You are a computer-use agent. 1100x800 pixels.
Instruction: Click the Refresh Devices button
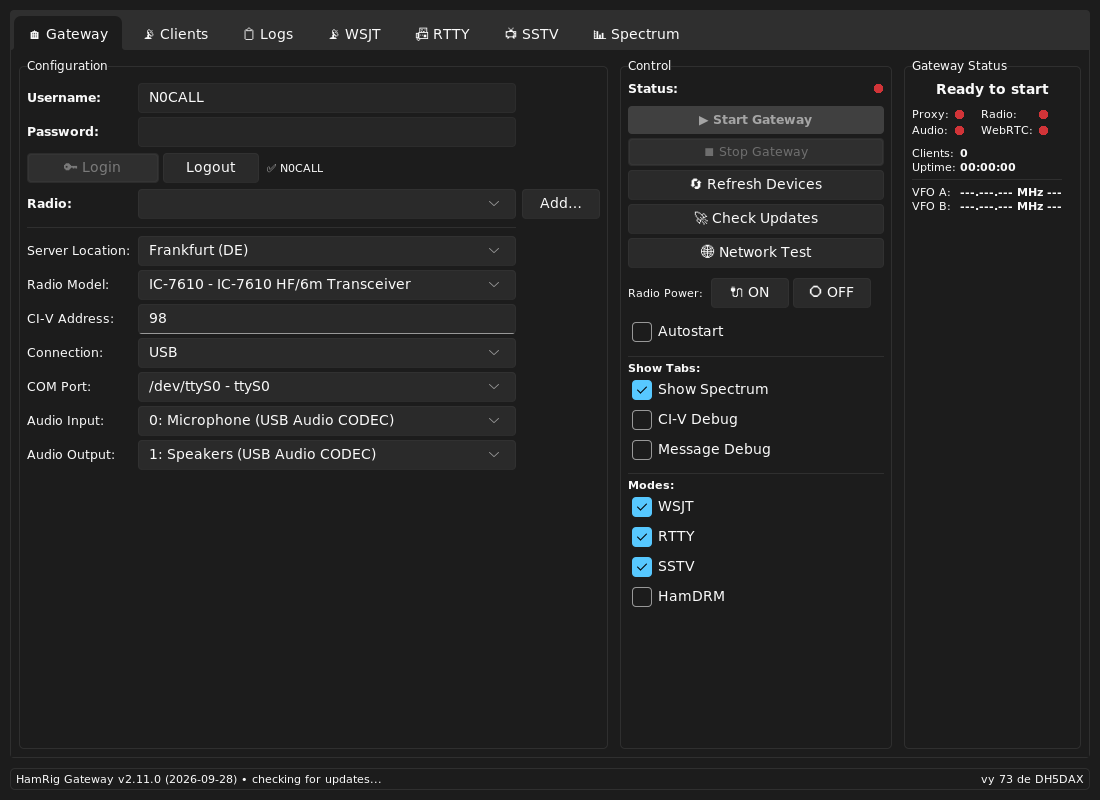[756, 185]
